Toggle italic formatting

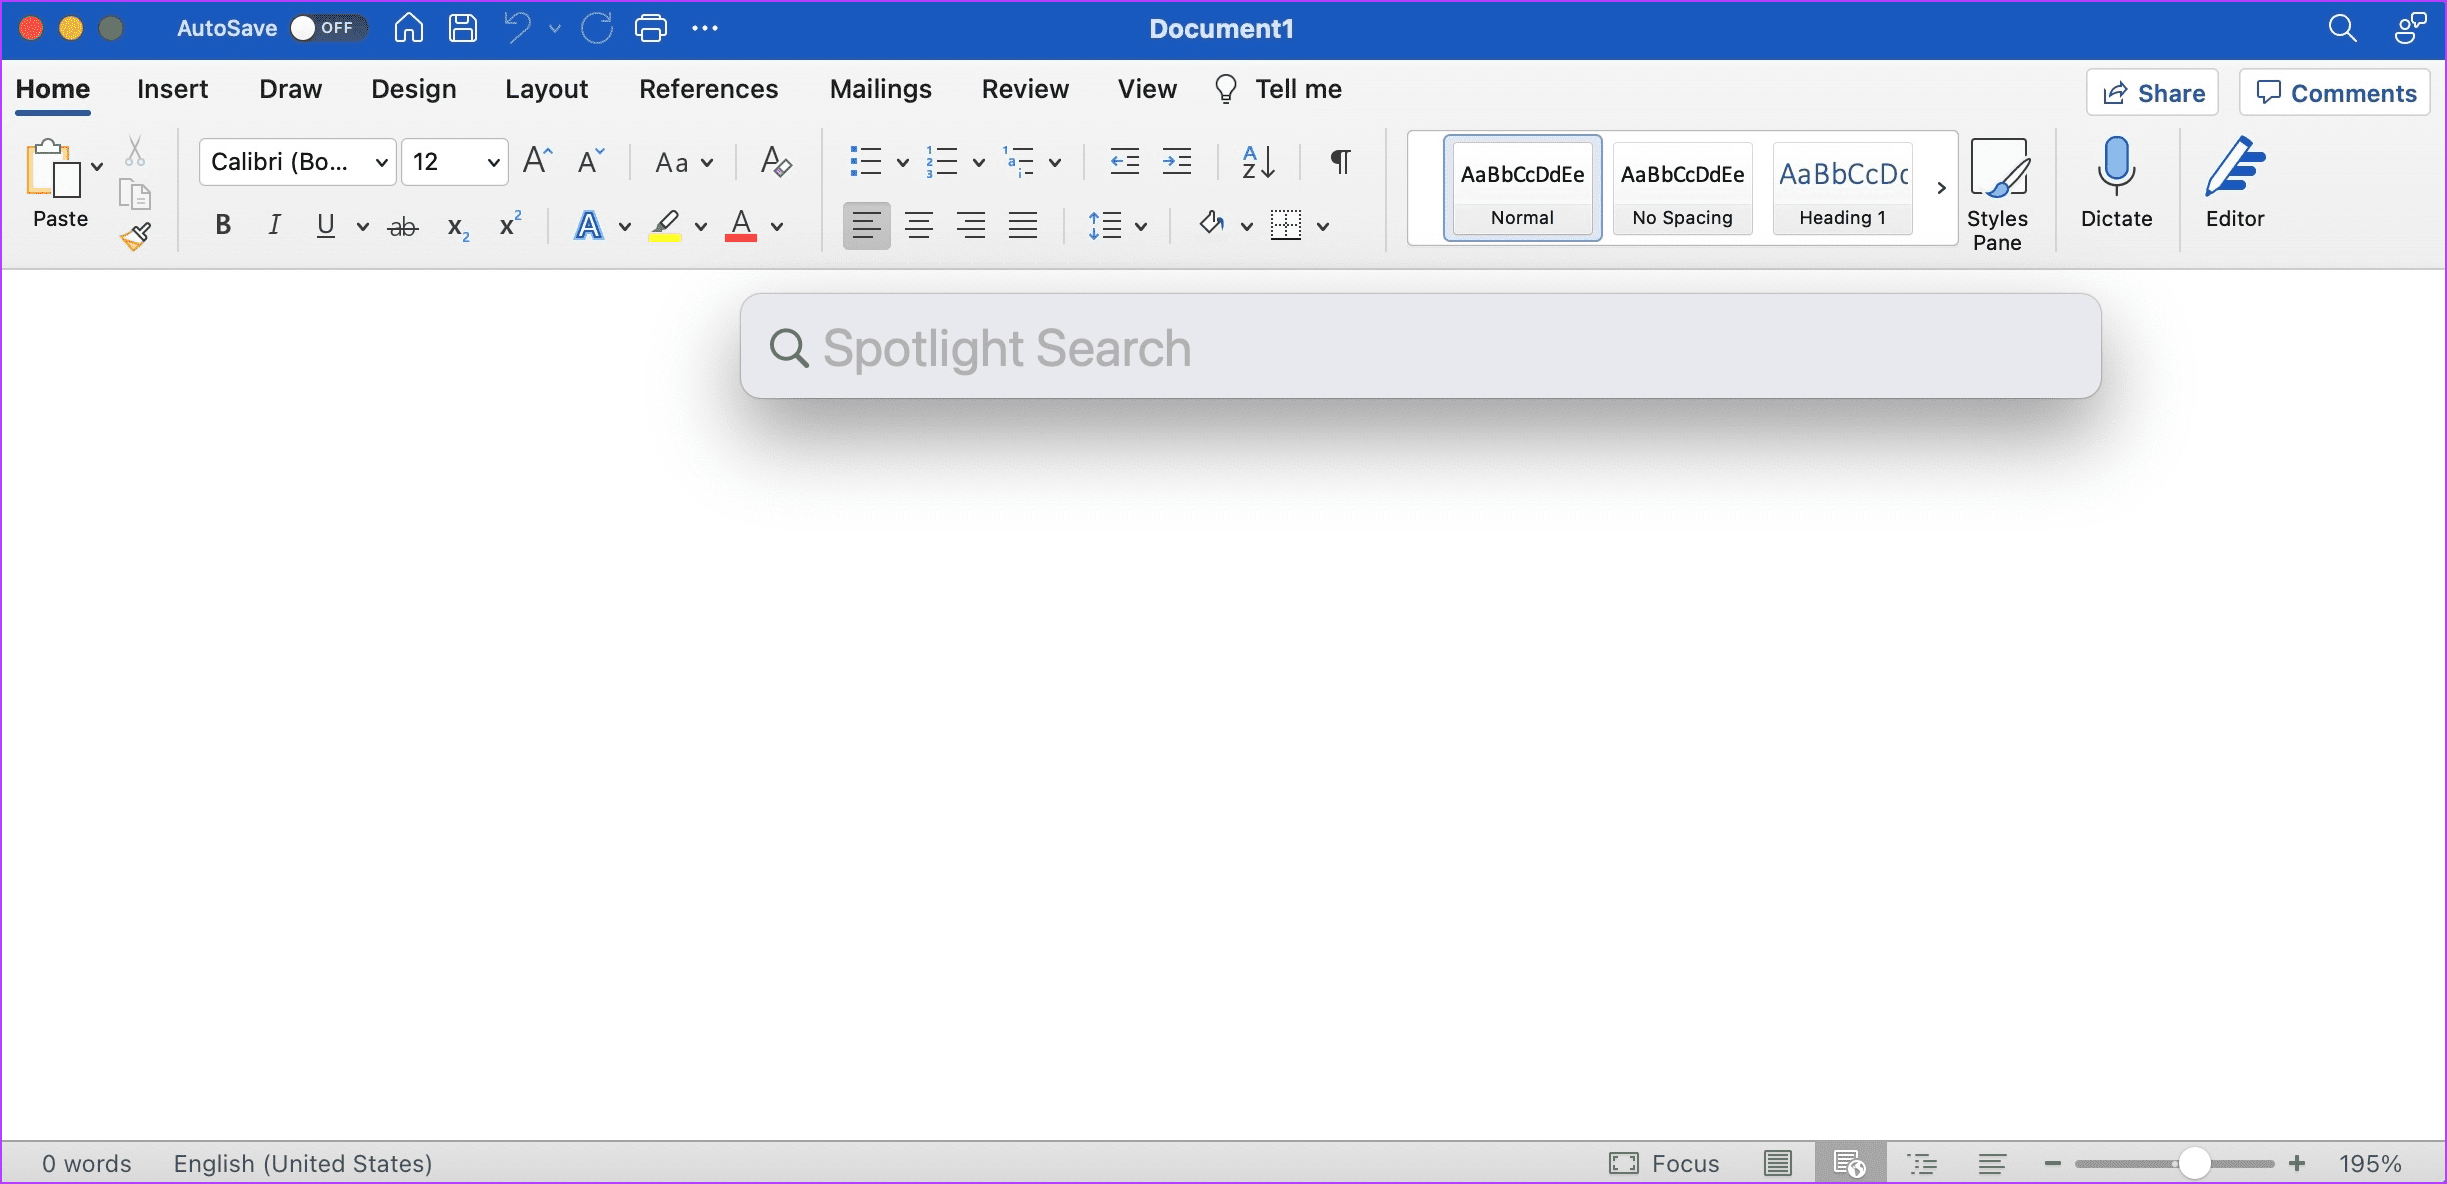click(274, 225)
